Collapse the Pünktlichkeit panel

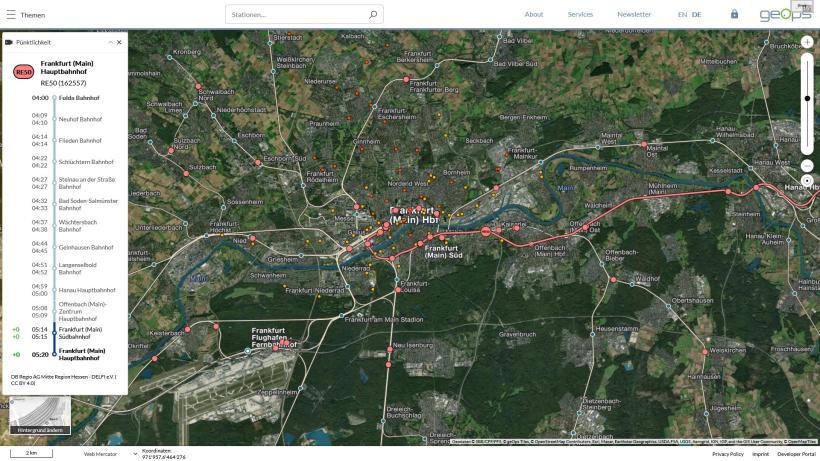(110, 42)
